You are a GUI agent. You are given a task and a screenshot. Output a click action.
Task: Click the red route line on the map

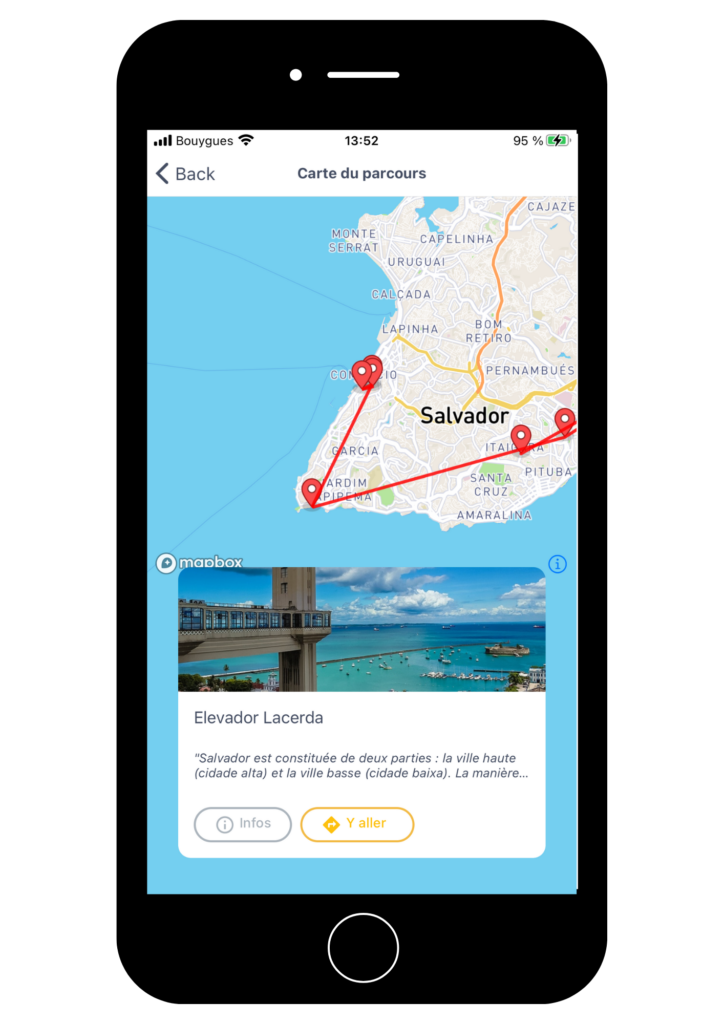[x=418, y=477]
